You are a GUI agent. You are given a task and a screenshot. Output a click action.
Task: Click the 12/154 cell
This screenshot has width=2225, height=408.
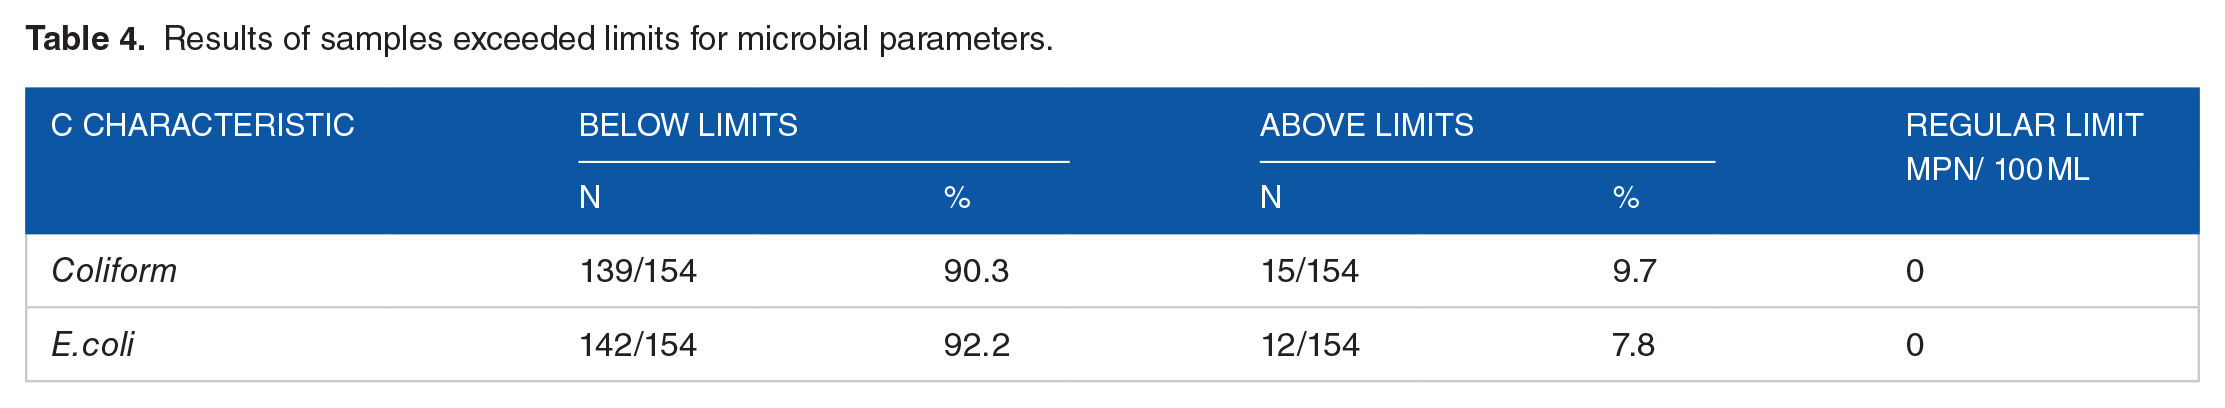[x=1310, y=345]
